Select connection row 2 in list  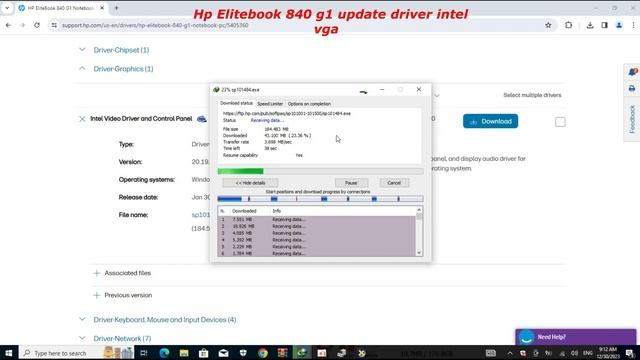317,226
